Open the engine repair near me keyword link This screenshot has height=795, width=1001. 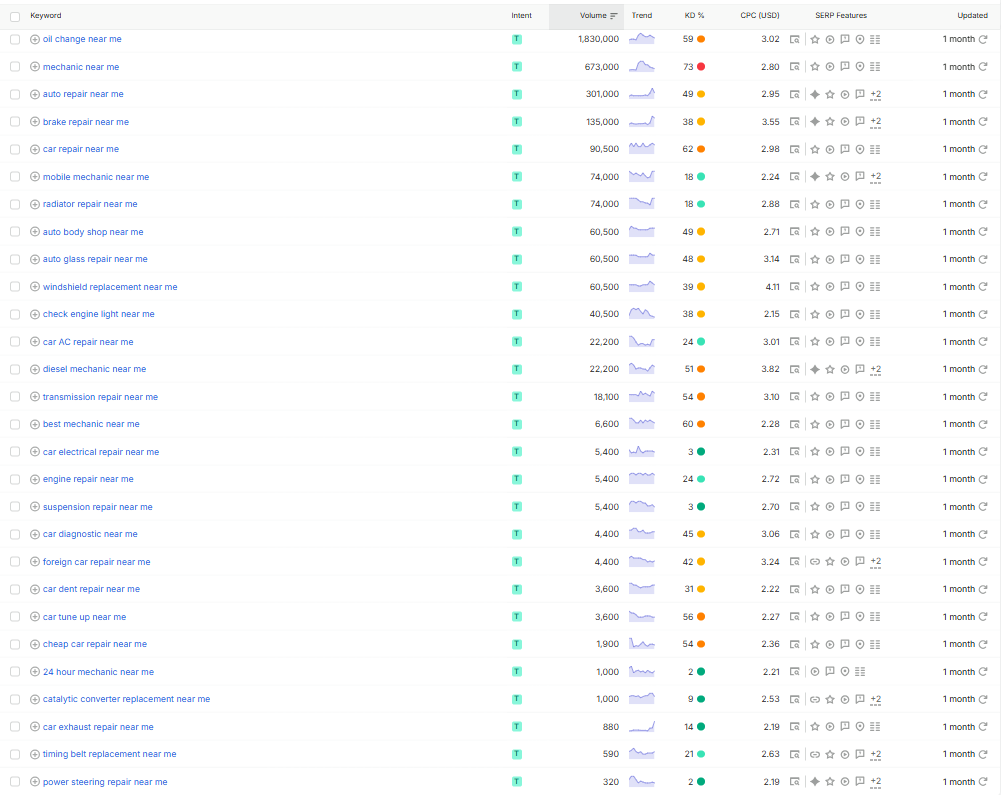[x=88, y=479]
